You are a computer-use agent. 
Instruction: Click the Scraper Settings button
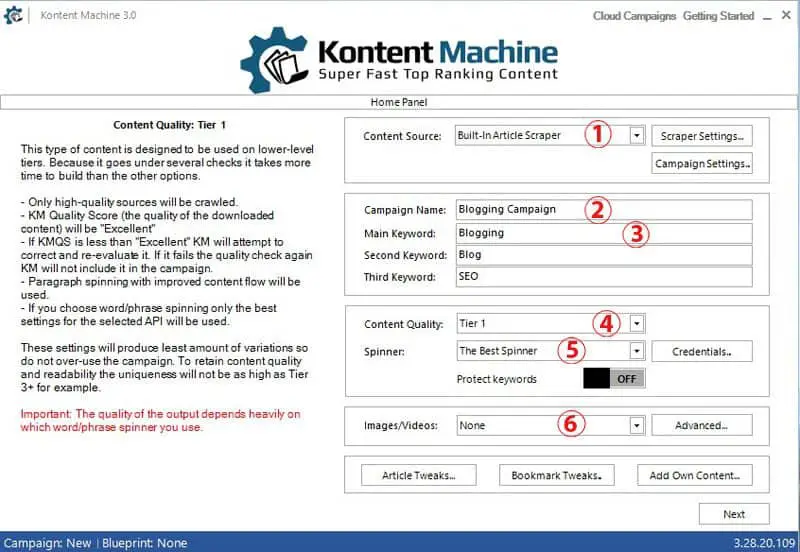[701, 135]
